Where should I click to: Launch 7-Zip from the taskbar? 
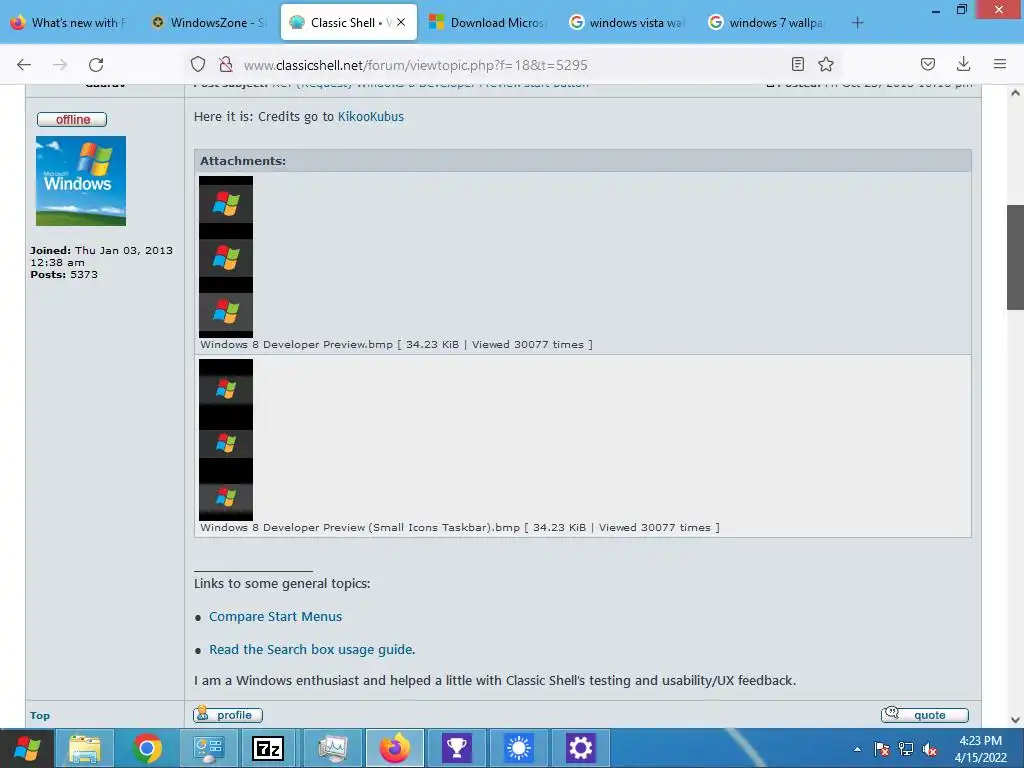click(268, 748)
